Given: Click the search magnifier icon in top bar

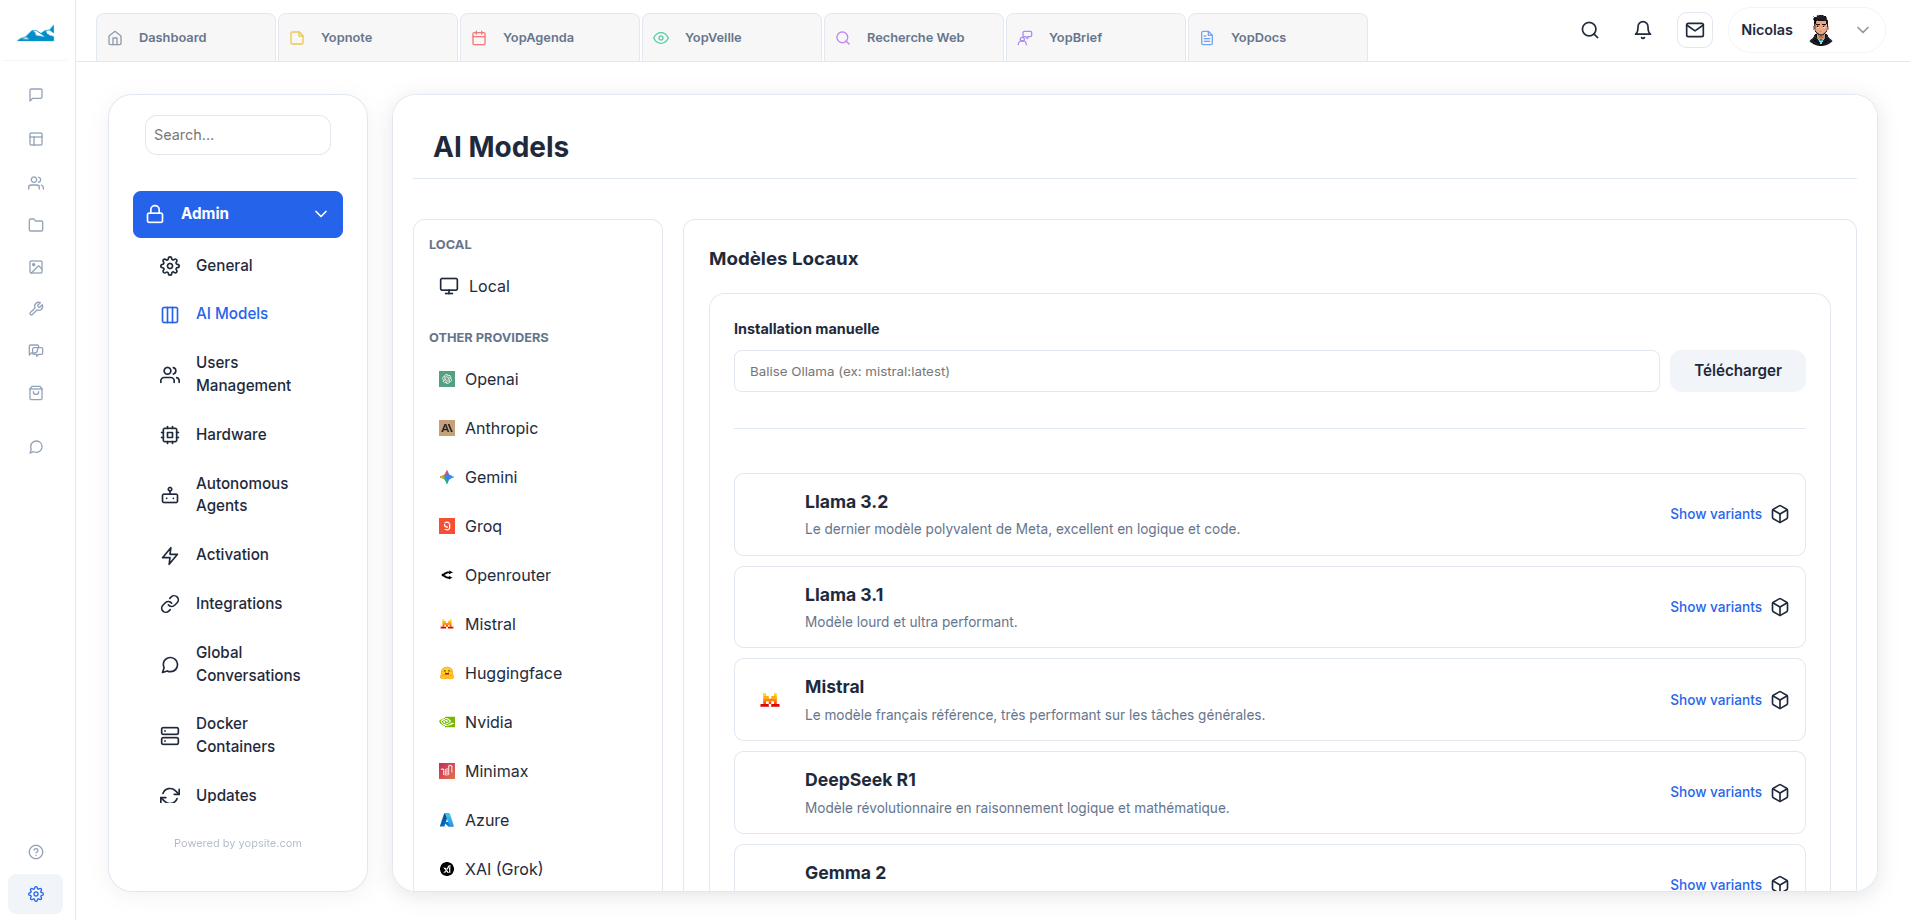Looking at the screenshot, I should [1590, 30].
